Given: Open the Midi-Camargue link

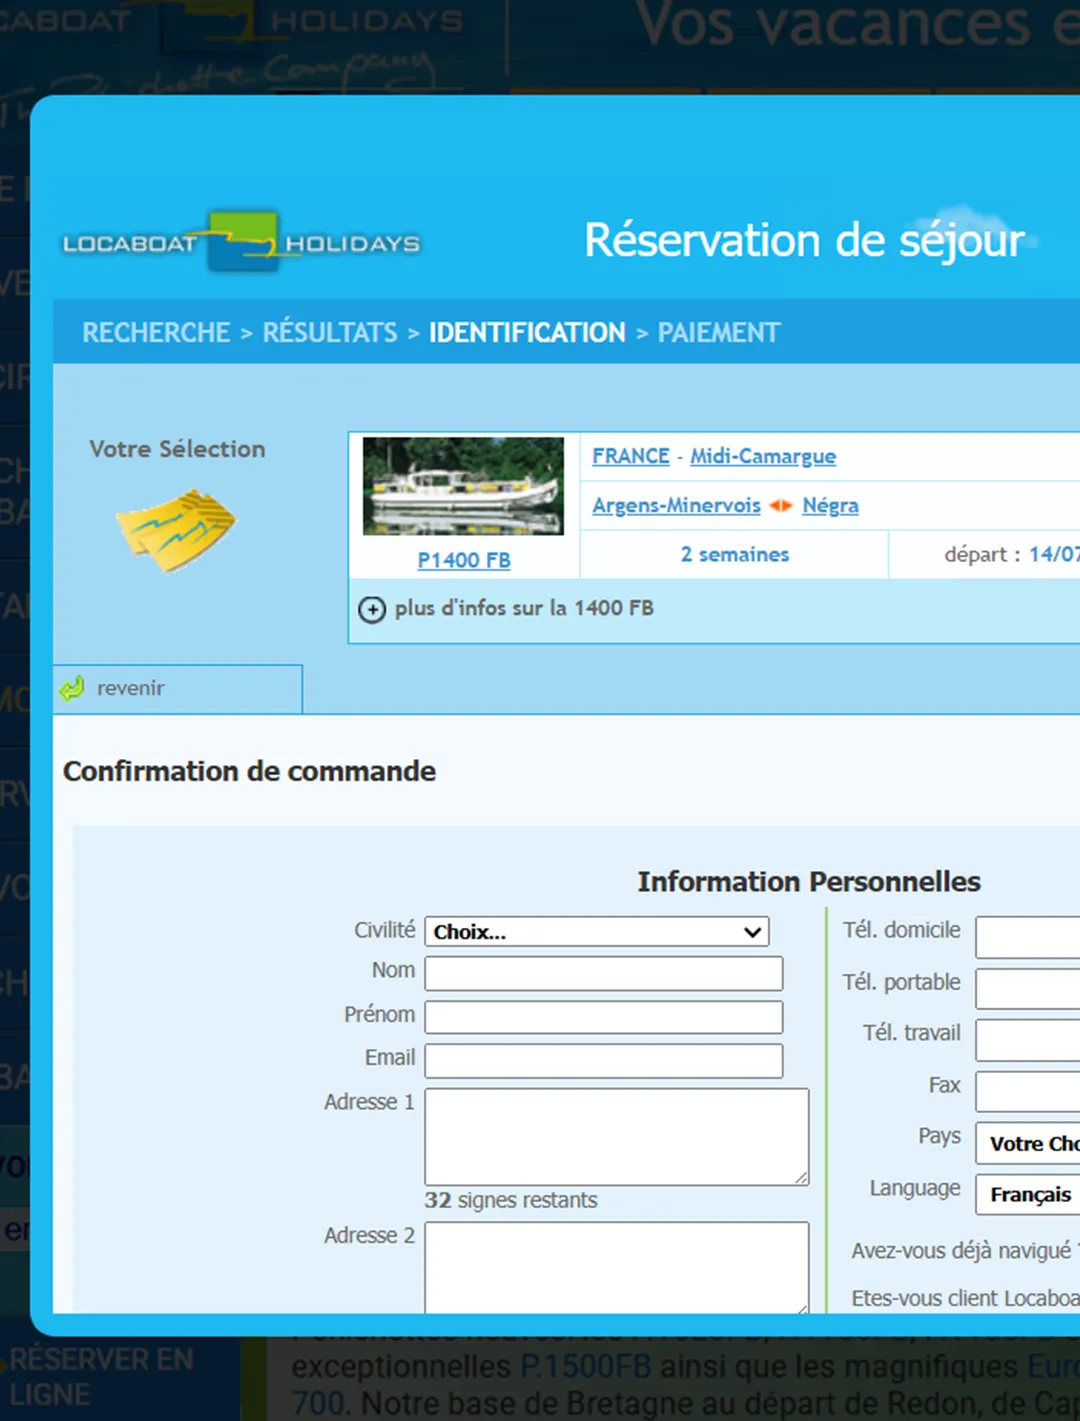Looking at the screenshot, I should coord(763,456).
